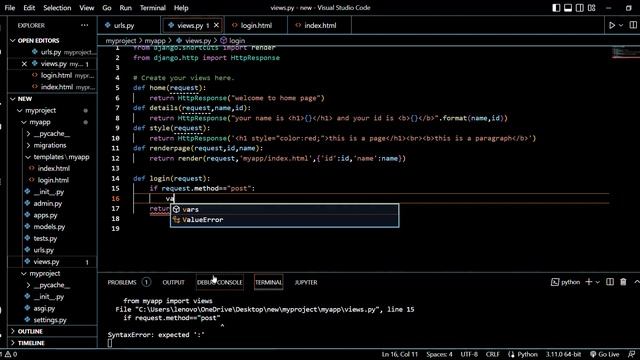Open the File menu
The image size is (640, 360).
pyautogui.click(x=9, y=8)
